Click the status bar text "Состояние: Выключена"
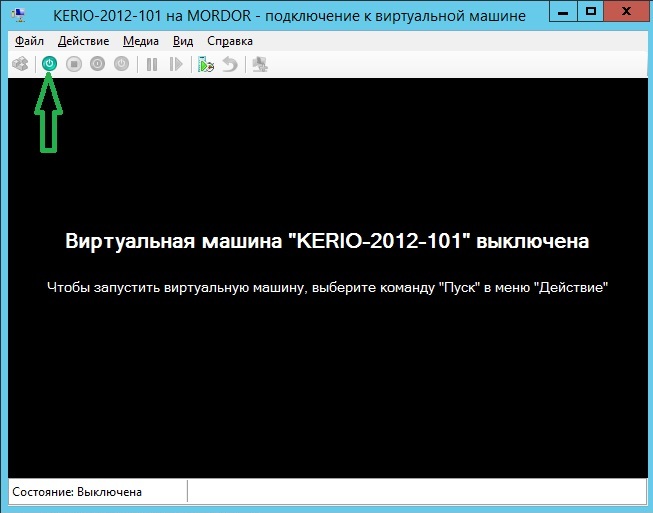653x513 pixels. point(76,492)
